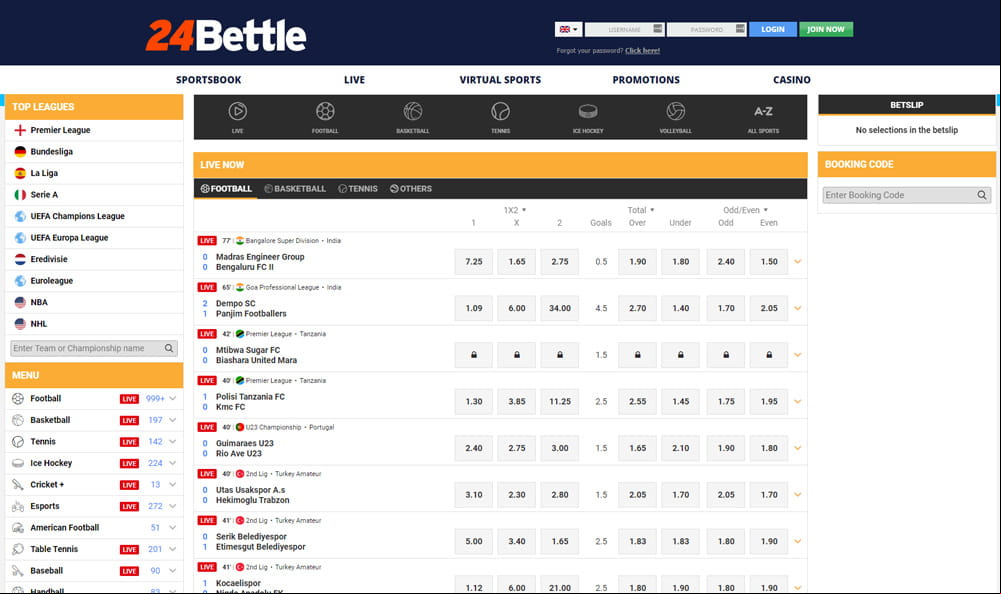The image size is (1001, 594).
Task: Click the USA flag icon beside NHL
Action: 20,324
